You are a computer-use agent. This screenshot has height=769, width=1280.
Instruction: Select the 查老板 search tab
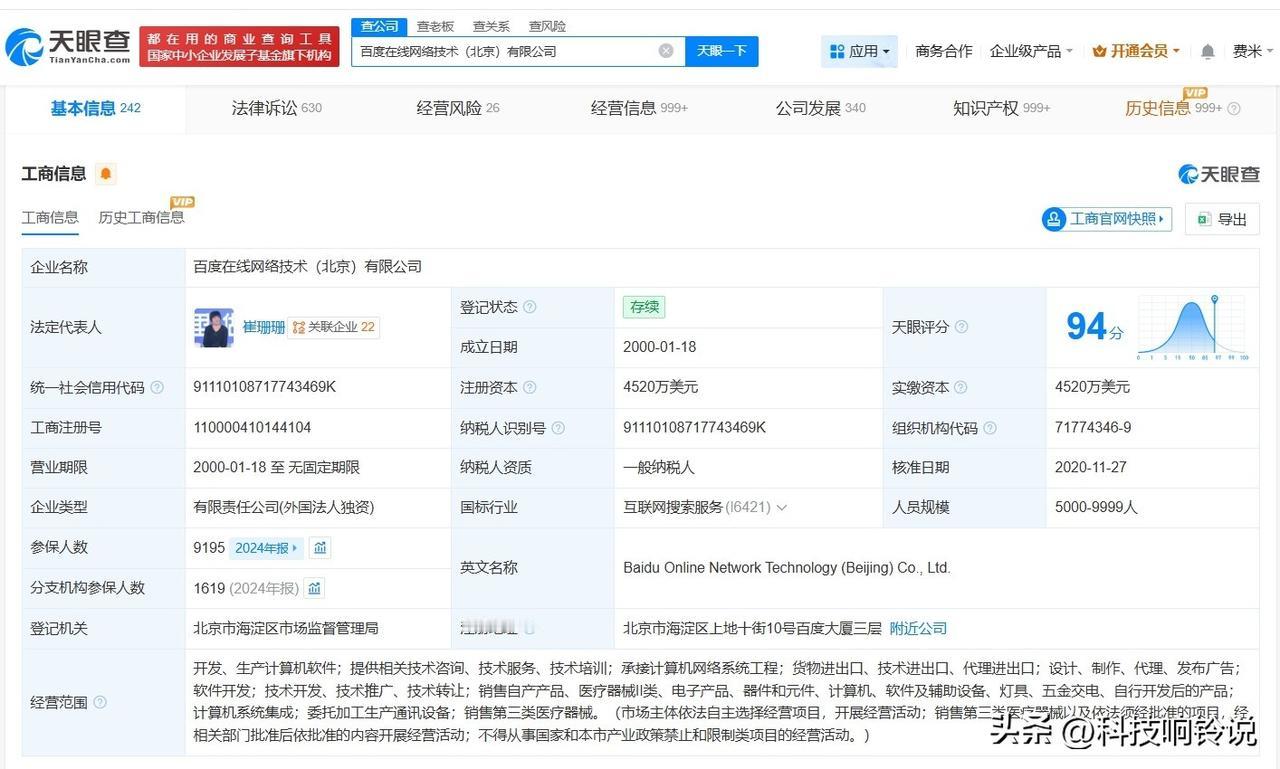[435, 26]
